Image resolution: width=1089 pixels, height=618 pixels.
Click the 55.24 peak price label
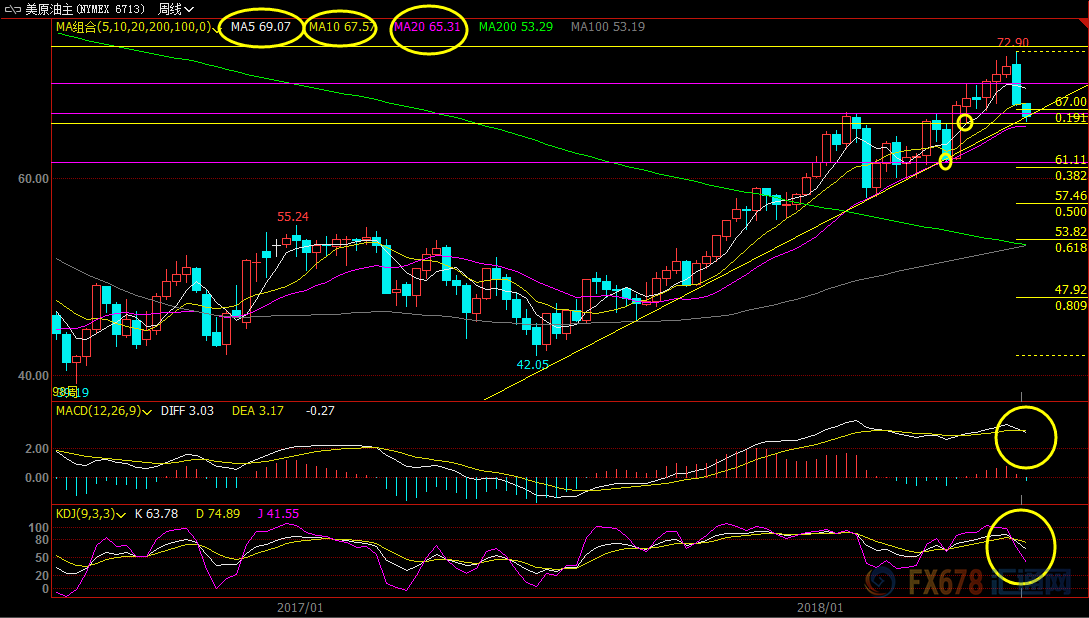pyautogui.click(x=293, y=217)
